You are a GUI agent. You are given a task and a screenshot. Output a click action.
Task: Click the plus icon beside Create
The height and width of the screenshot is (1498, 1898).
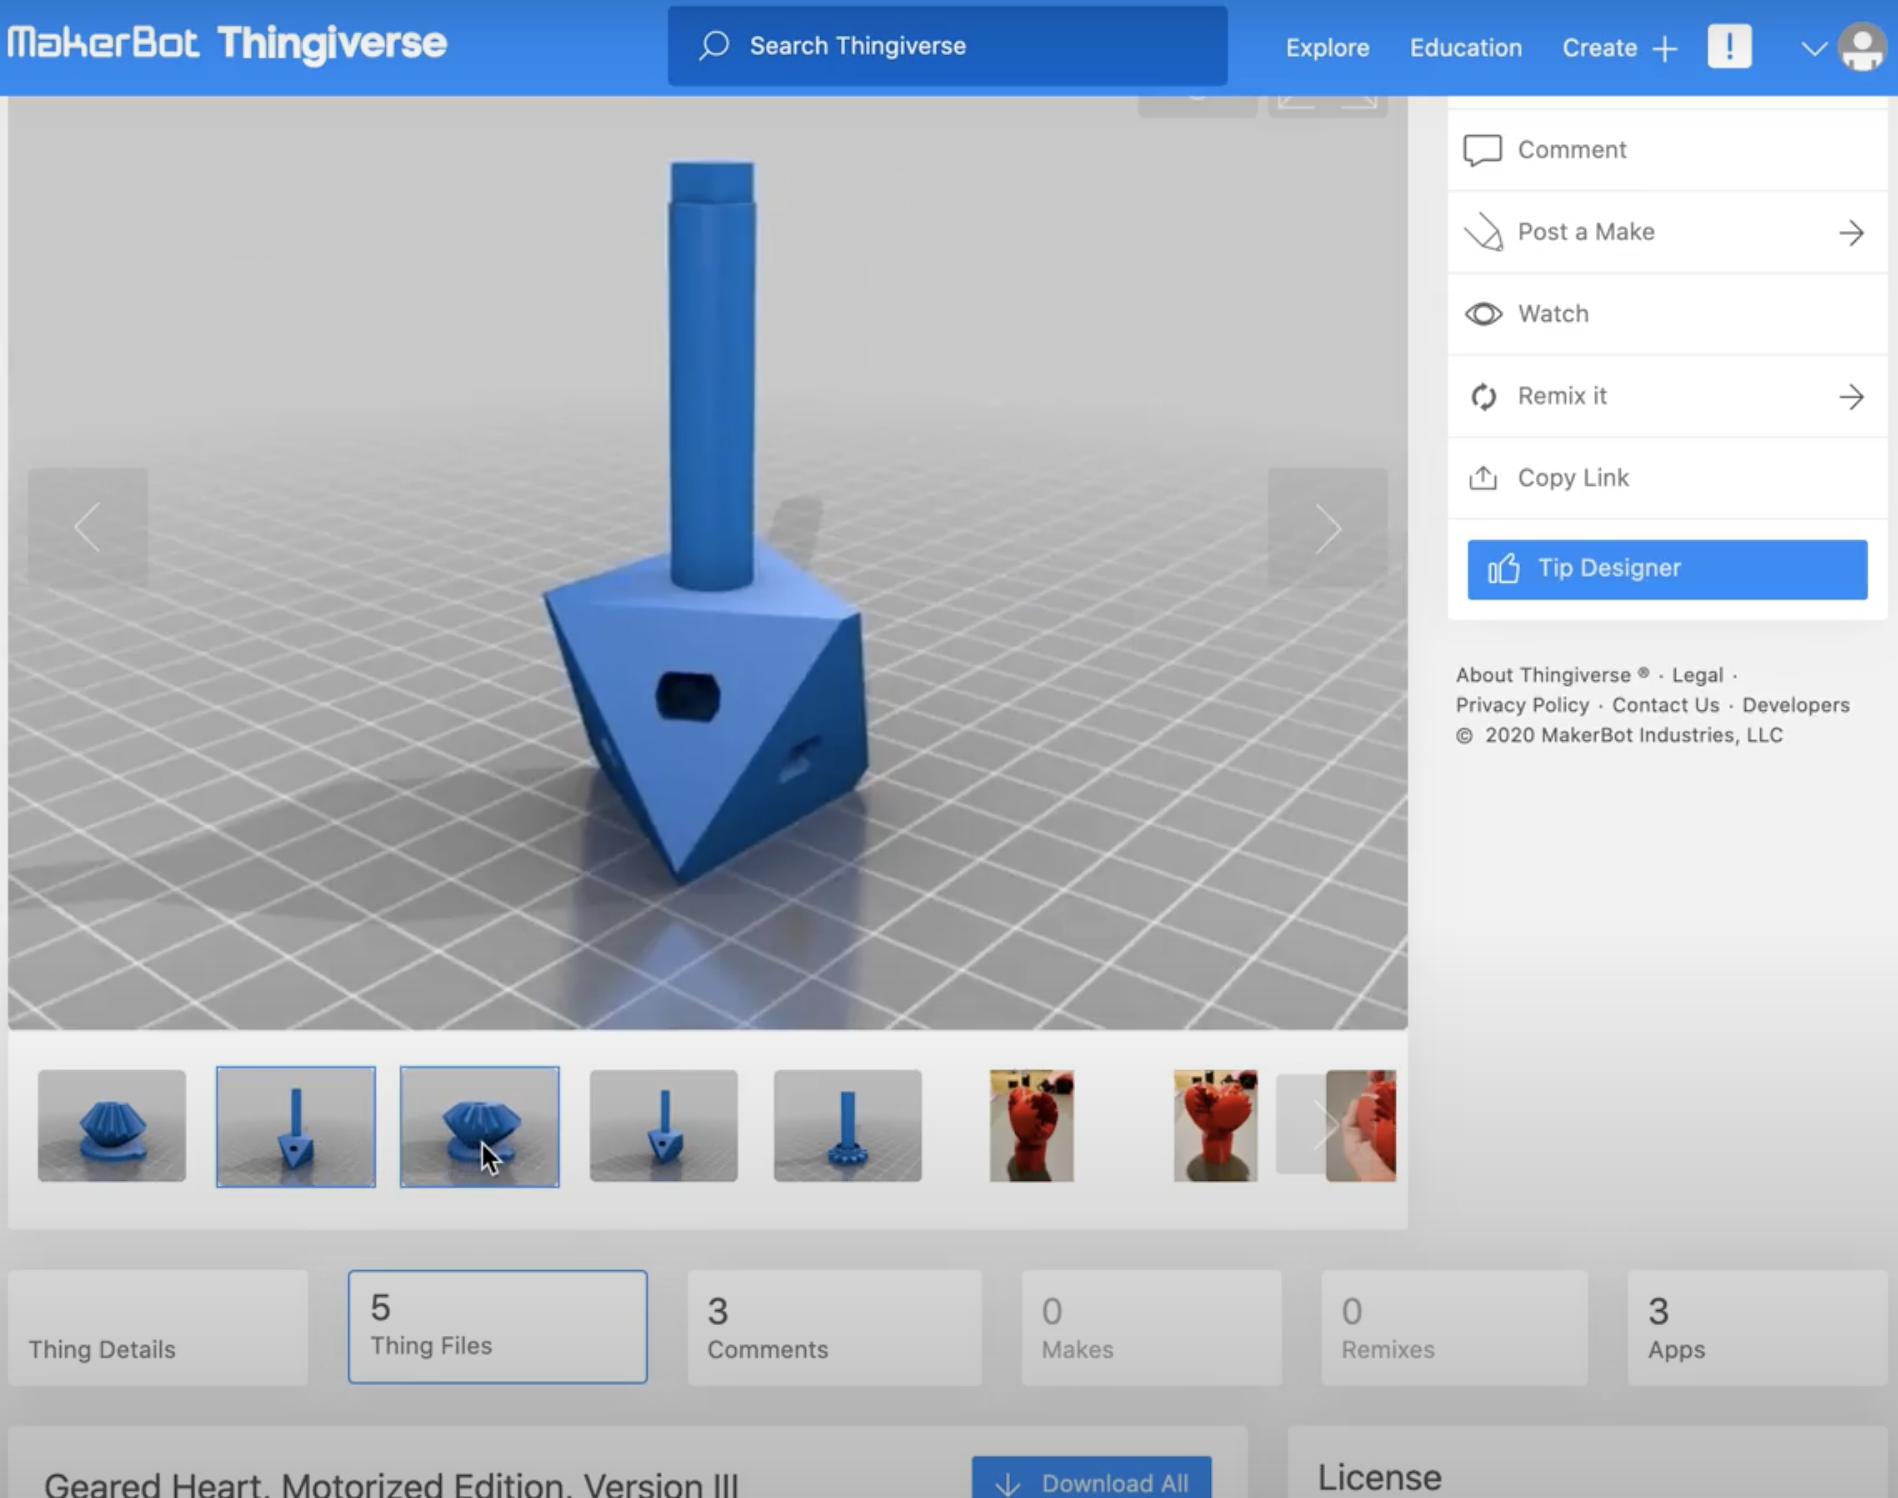[1665, 49]
